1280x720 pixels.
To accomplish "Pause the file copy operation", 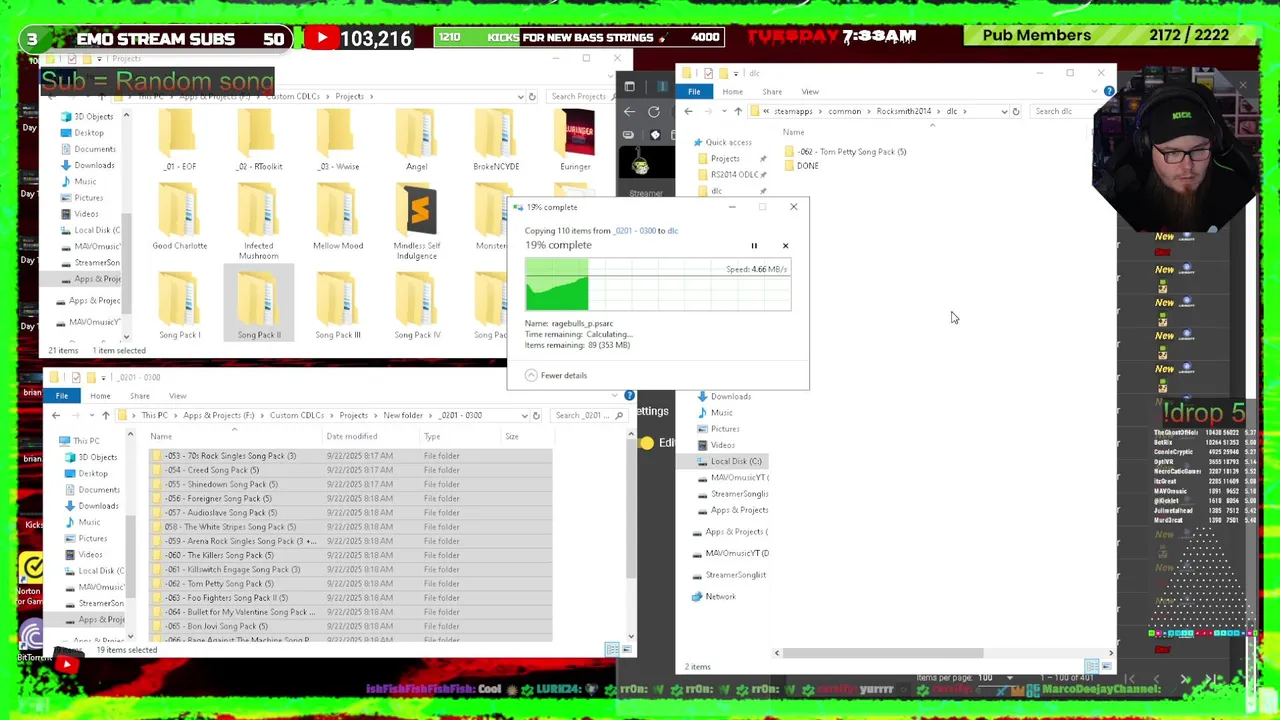I will (754, 245).
